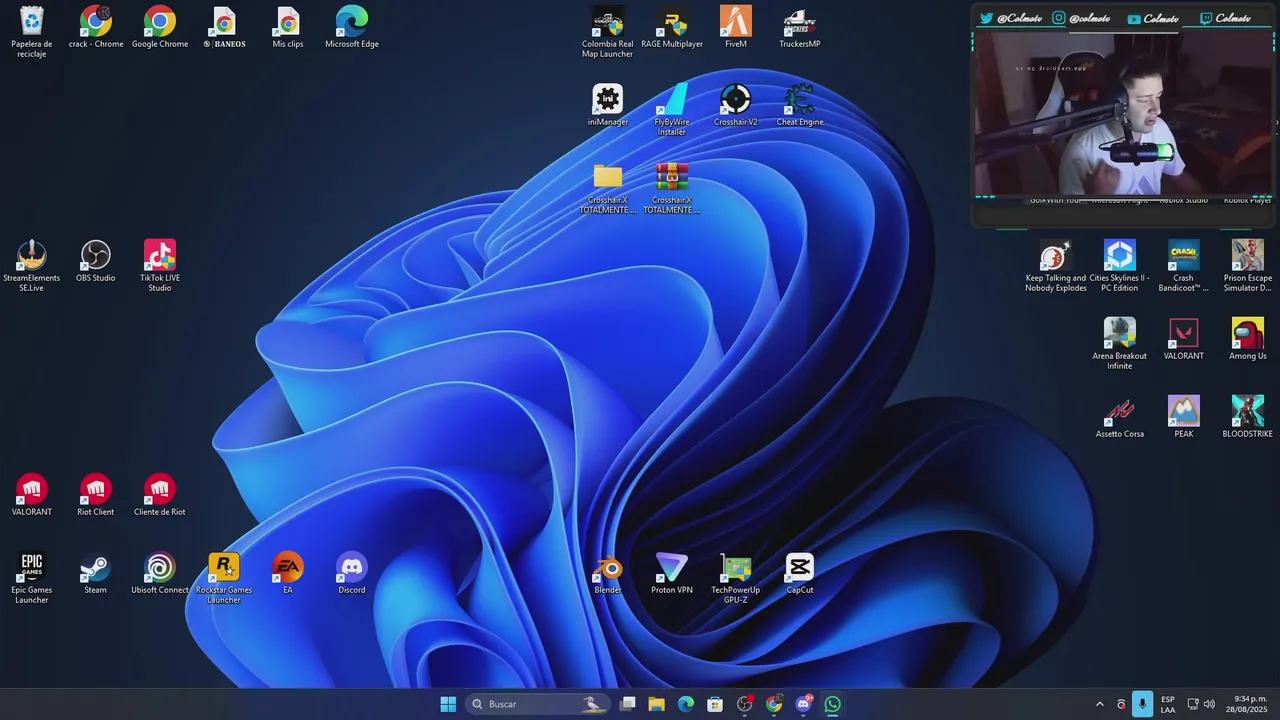The image size is (1280, 720).
Task: Select the BANEOS Chrome shortcut
Action: click(224, 27)
